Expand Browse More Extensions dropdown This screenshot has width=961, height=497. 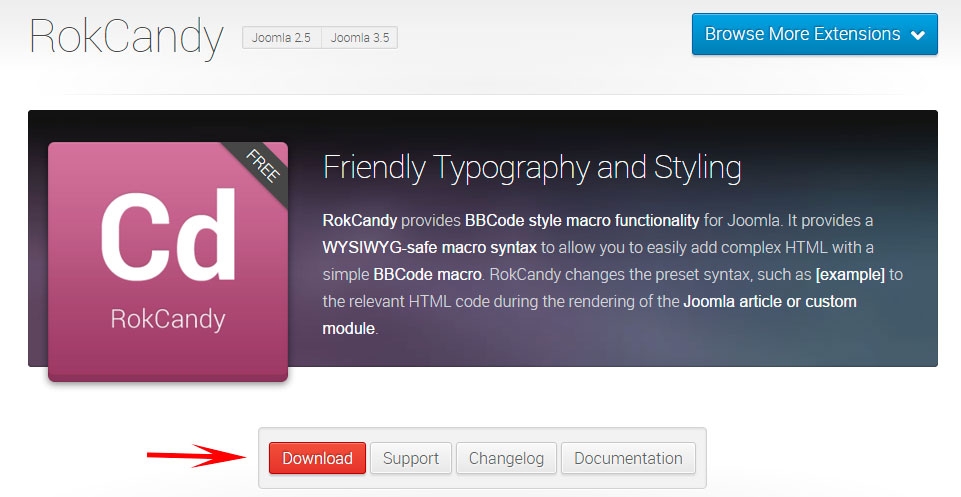[815, 34]
